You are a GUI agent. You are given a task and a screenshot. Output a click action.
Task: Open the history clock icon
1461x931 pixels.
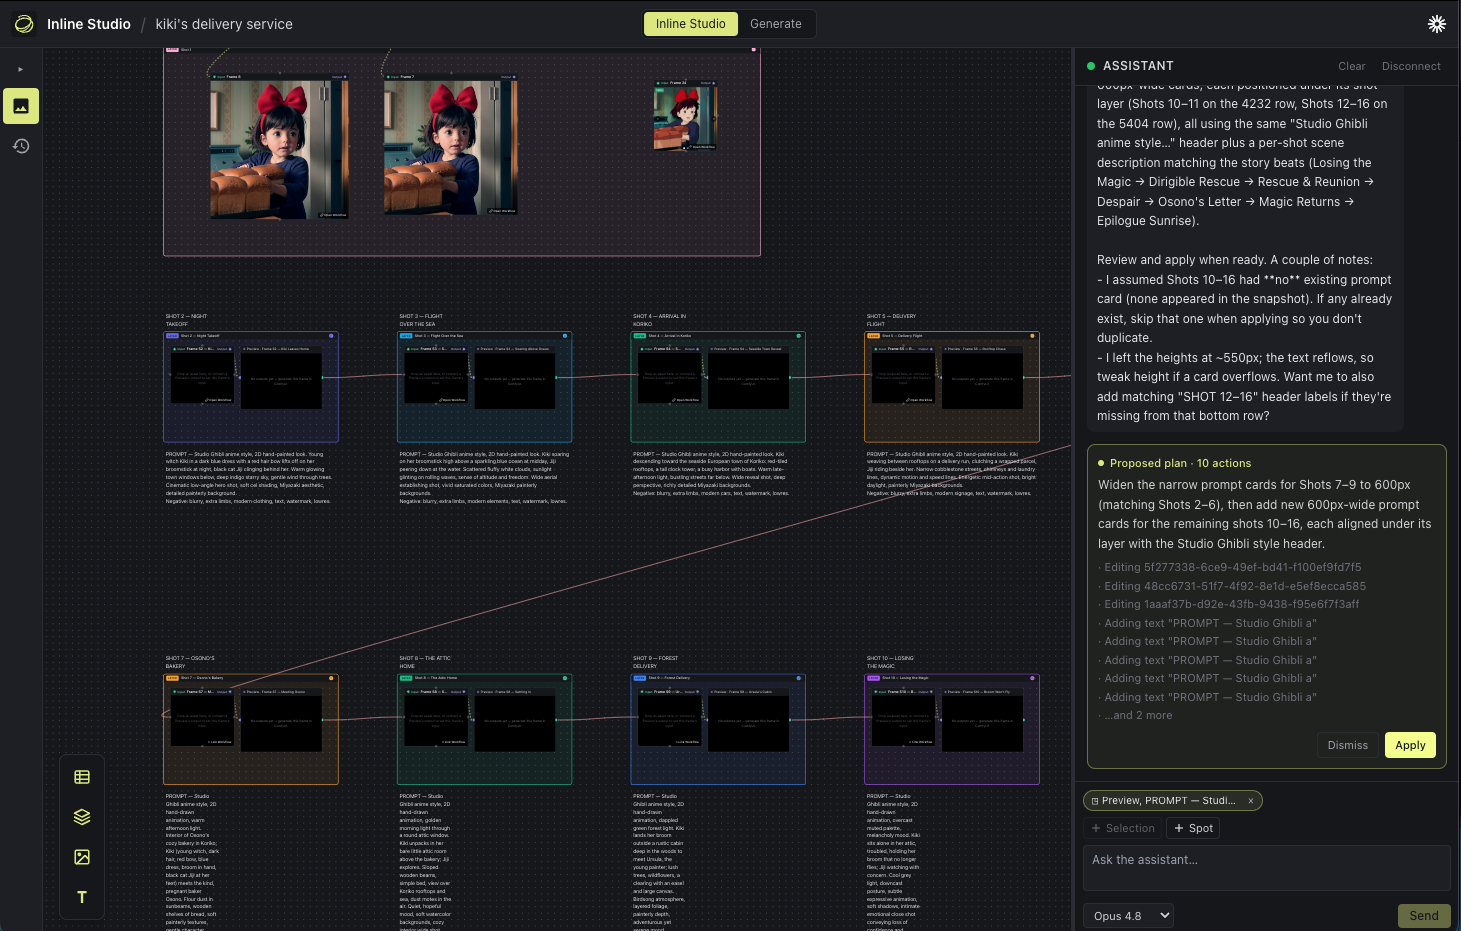pos(21,146)
